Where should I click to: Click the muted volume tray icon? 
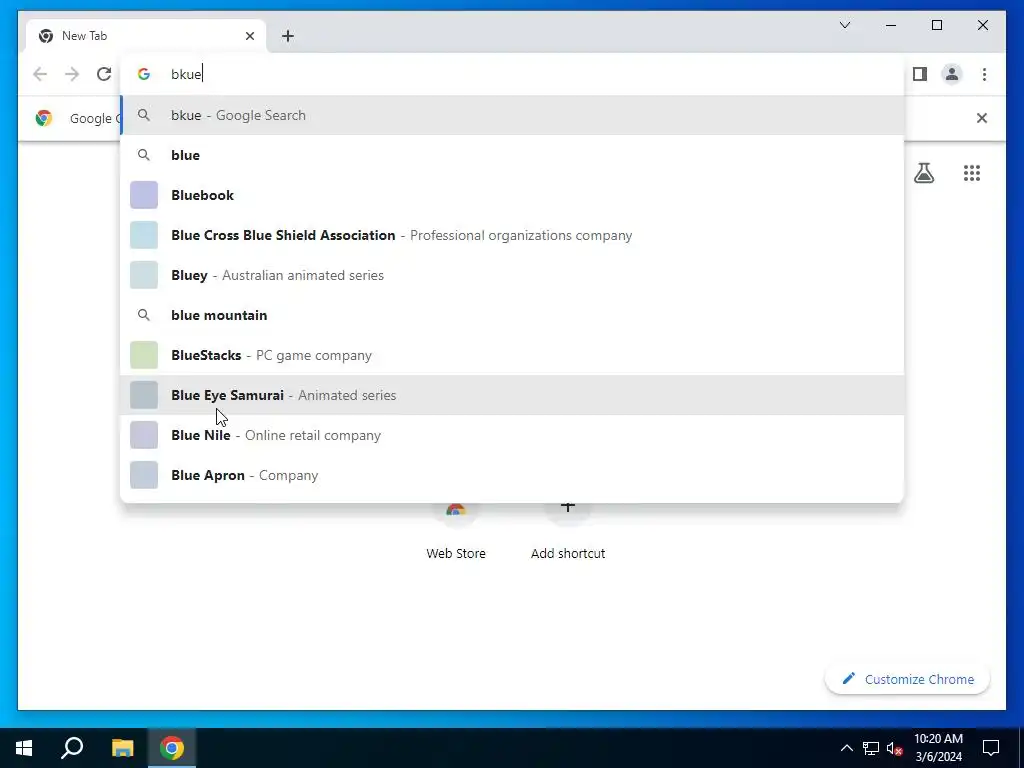(895, 748)
